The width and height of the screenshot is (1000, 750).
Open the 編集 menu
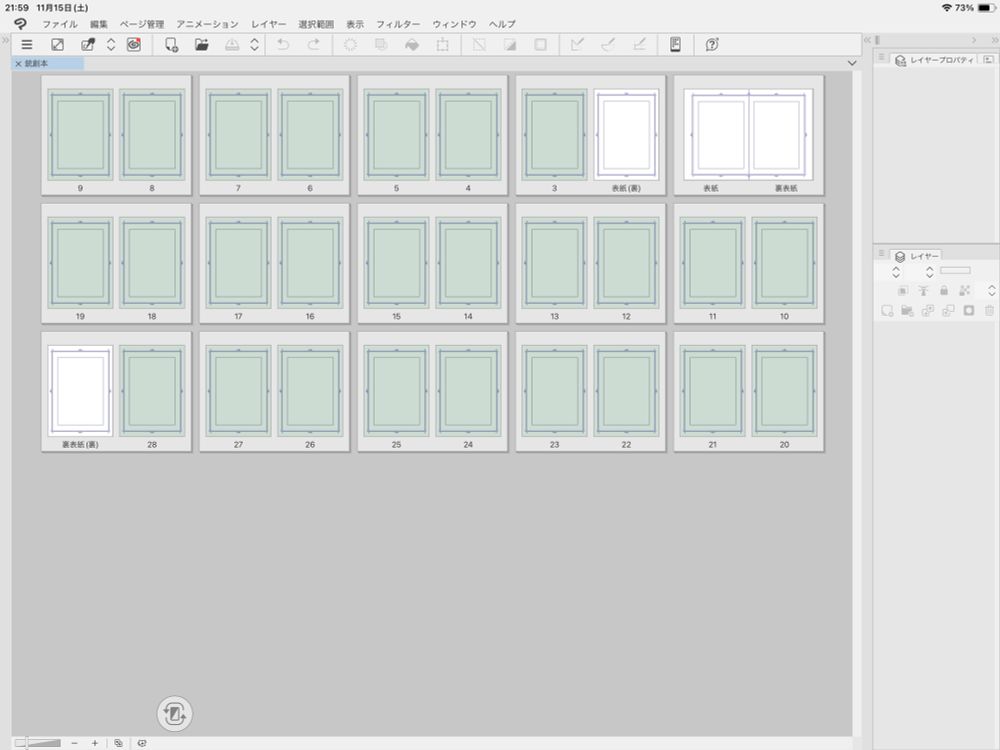click(x=99, y=24)
